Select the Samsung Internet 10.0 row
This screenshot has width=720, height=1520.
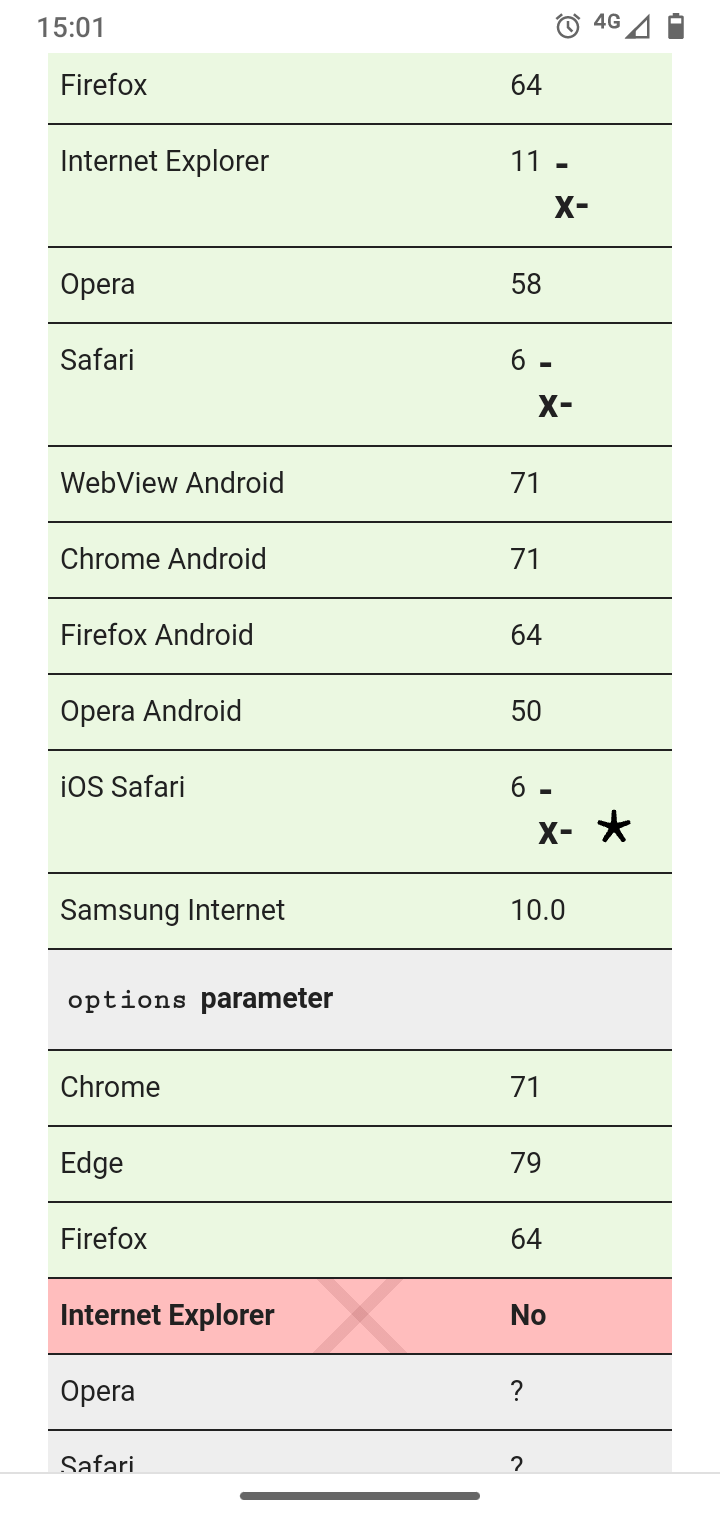[x=360, y=910]
